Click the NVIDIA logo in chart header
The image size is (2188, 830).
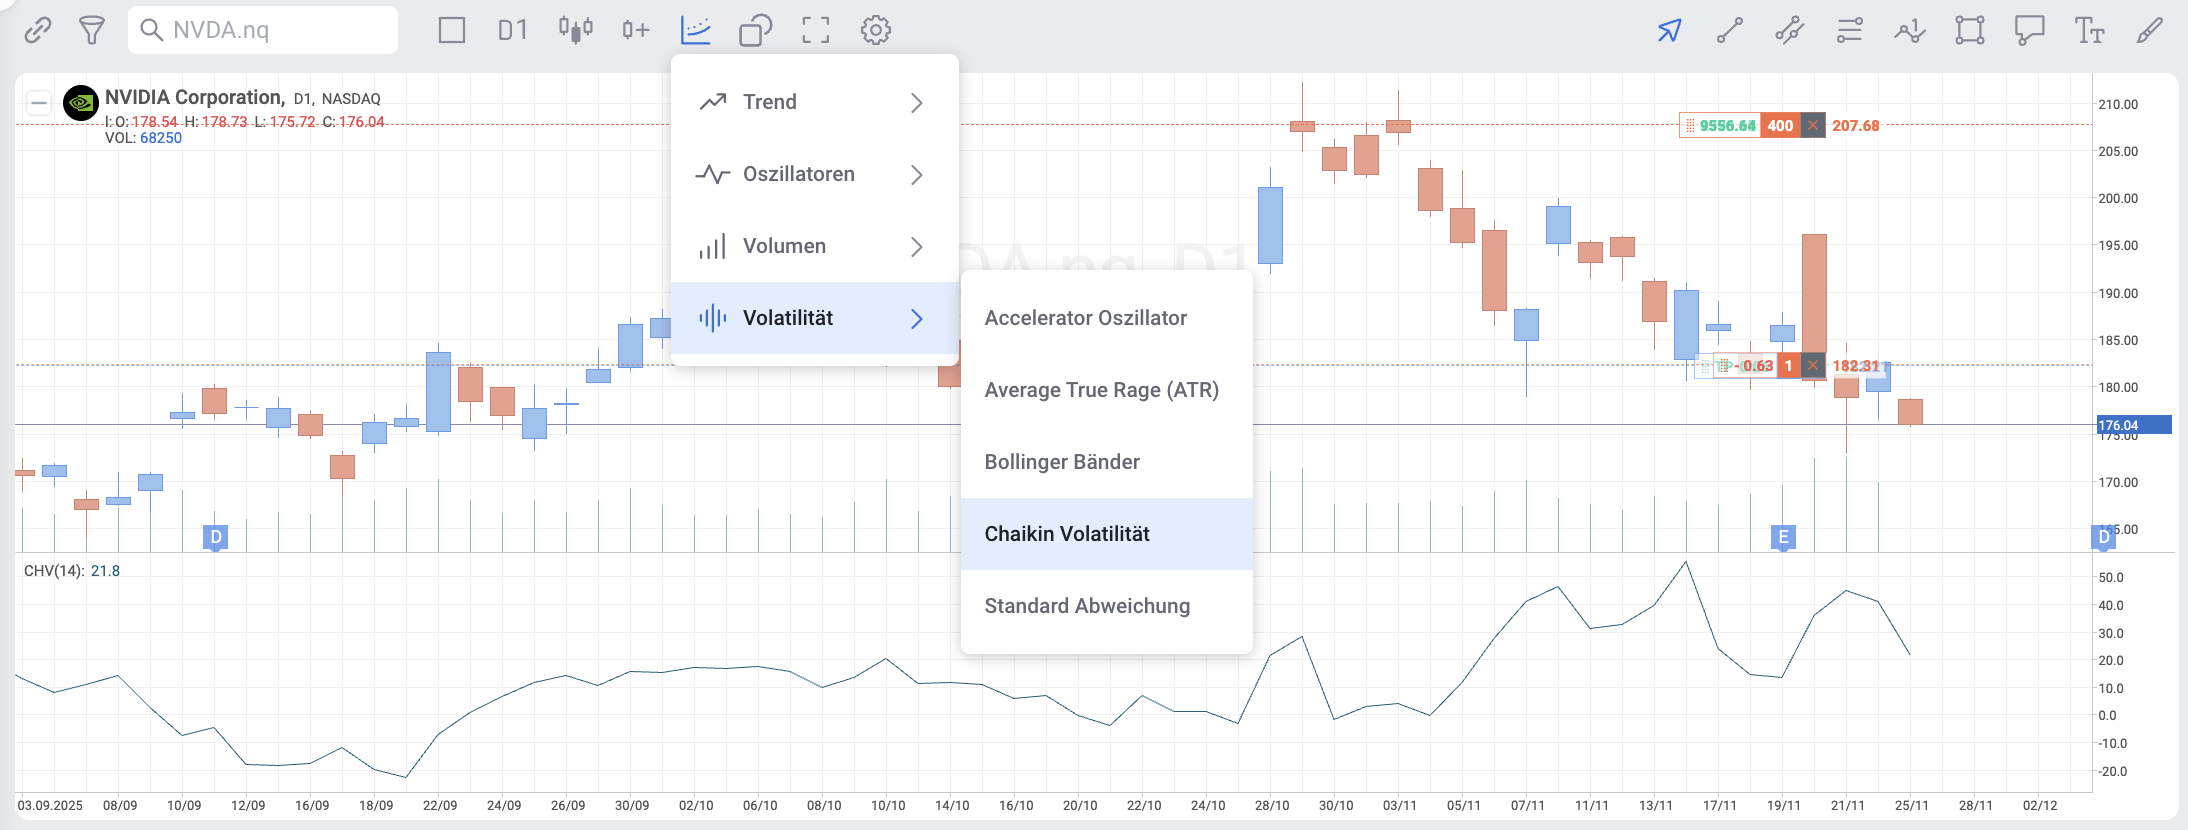81,102
